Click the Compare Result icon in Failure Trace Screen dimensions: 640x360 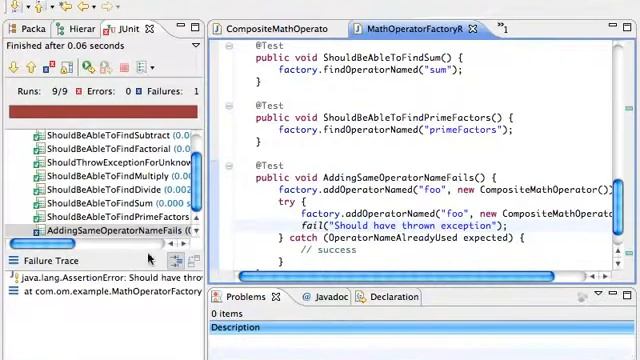click(194, 261)
